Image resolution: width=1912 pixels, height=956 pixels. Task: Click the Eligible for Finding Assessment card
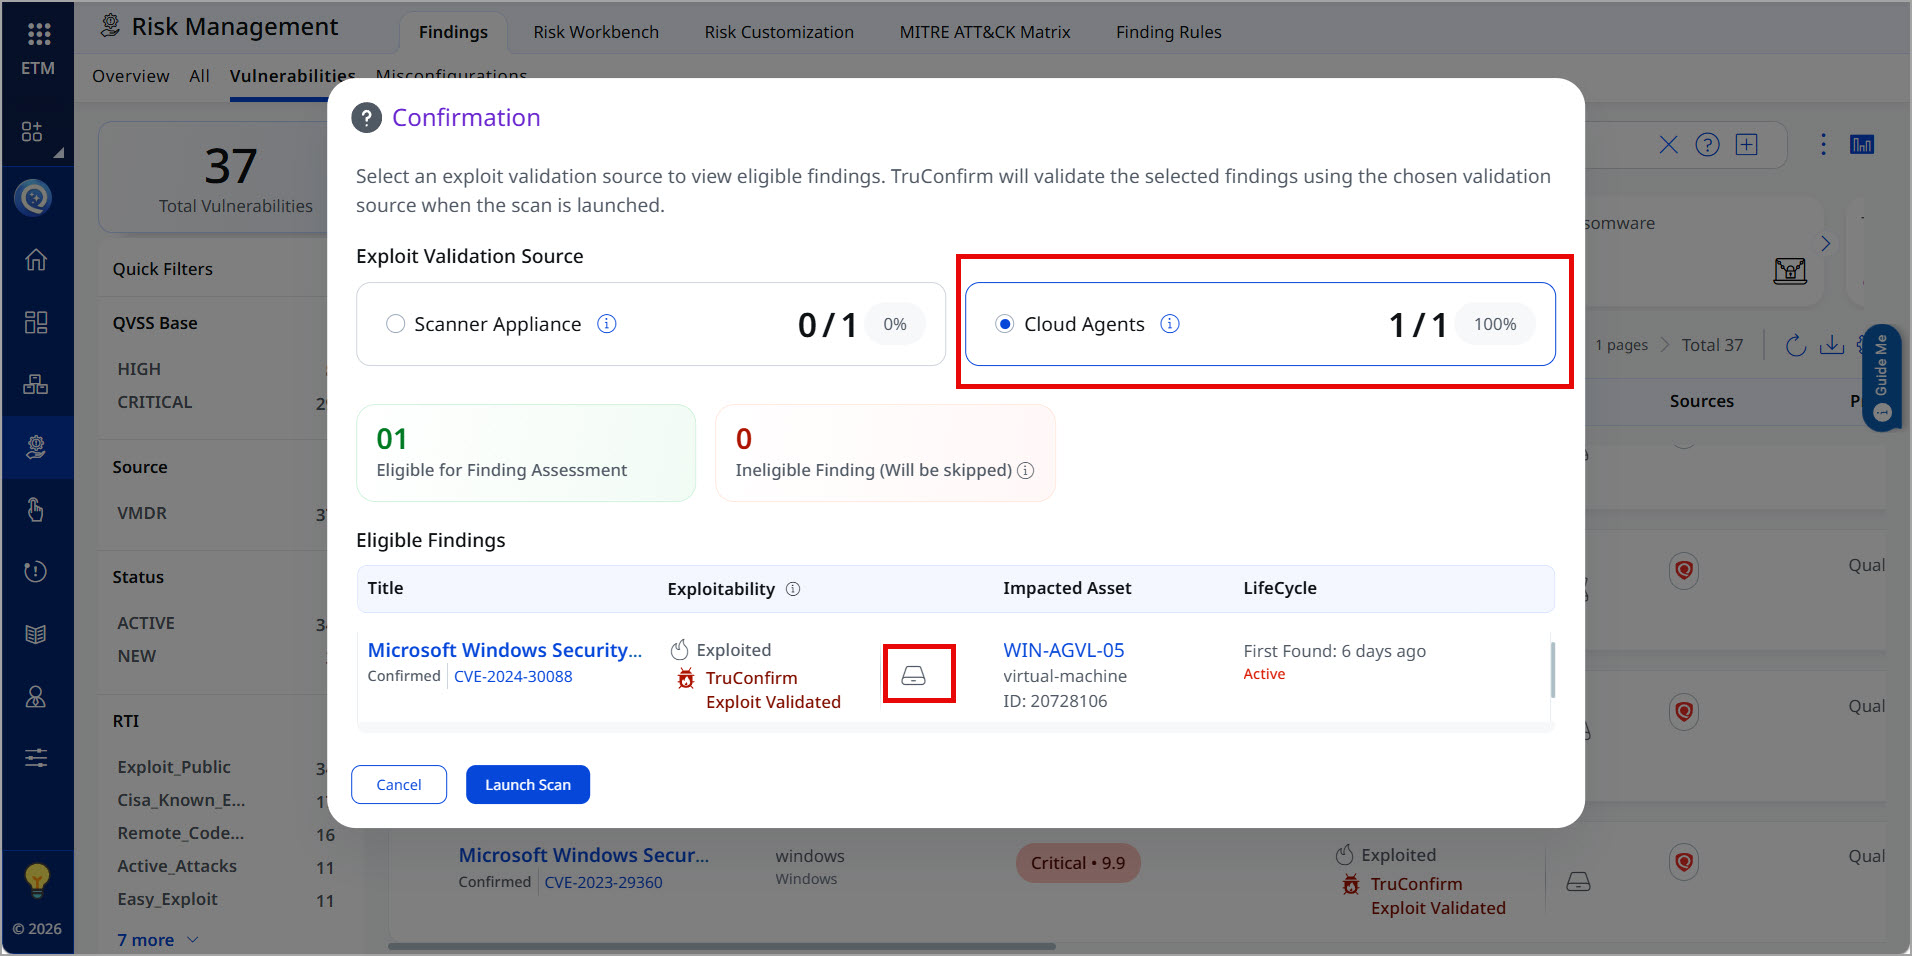tap(526, 453)
